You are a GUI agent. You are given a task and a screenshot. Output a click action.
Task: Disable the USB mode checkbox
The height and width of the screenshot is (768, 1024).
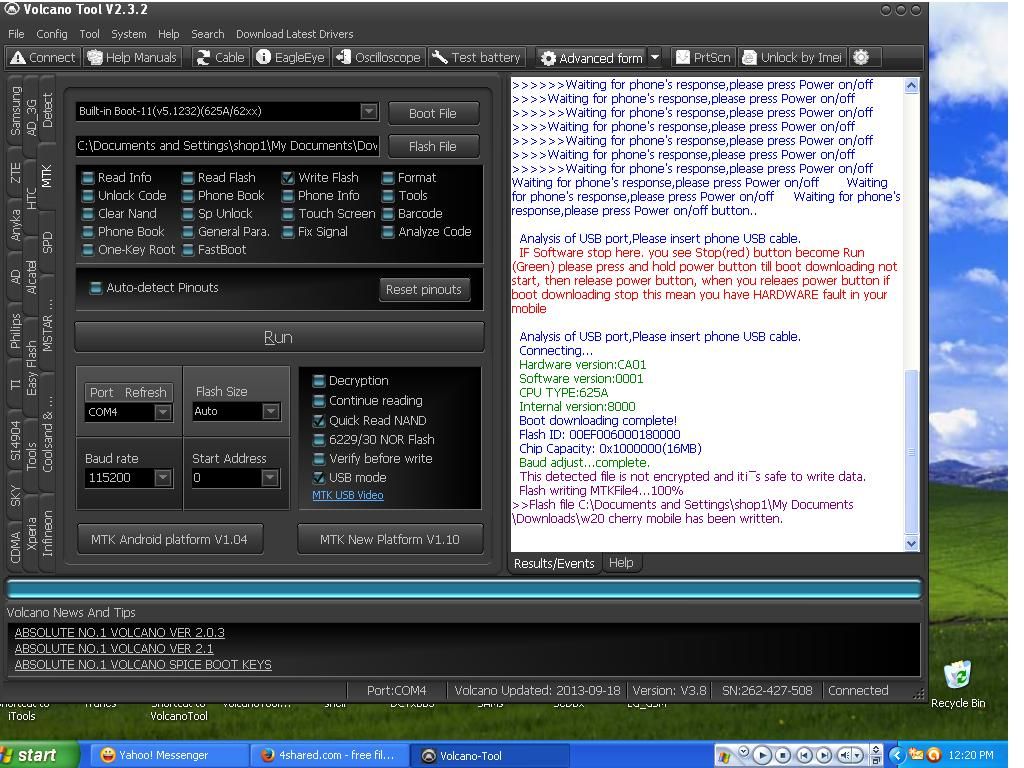point(319,478)
